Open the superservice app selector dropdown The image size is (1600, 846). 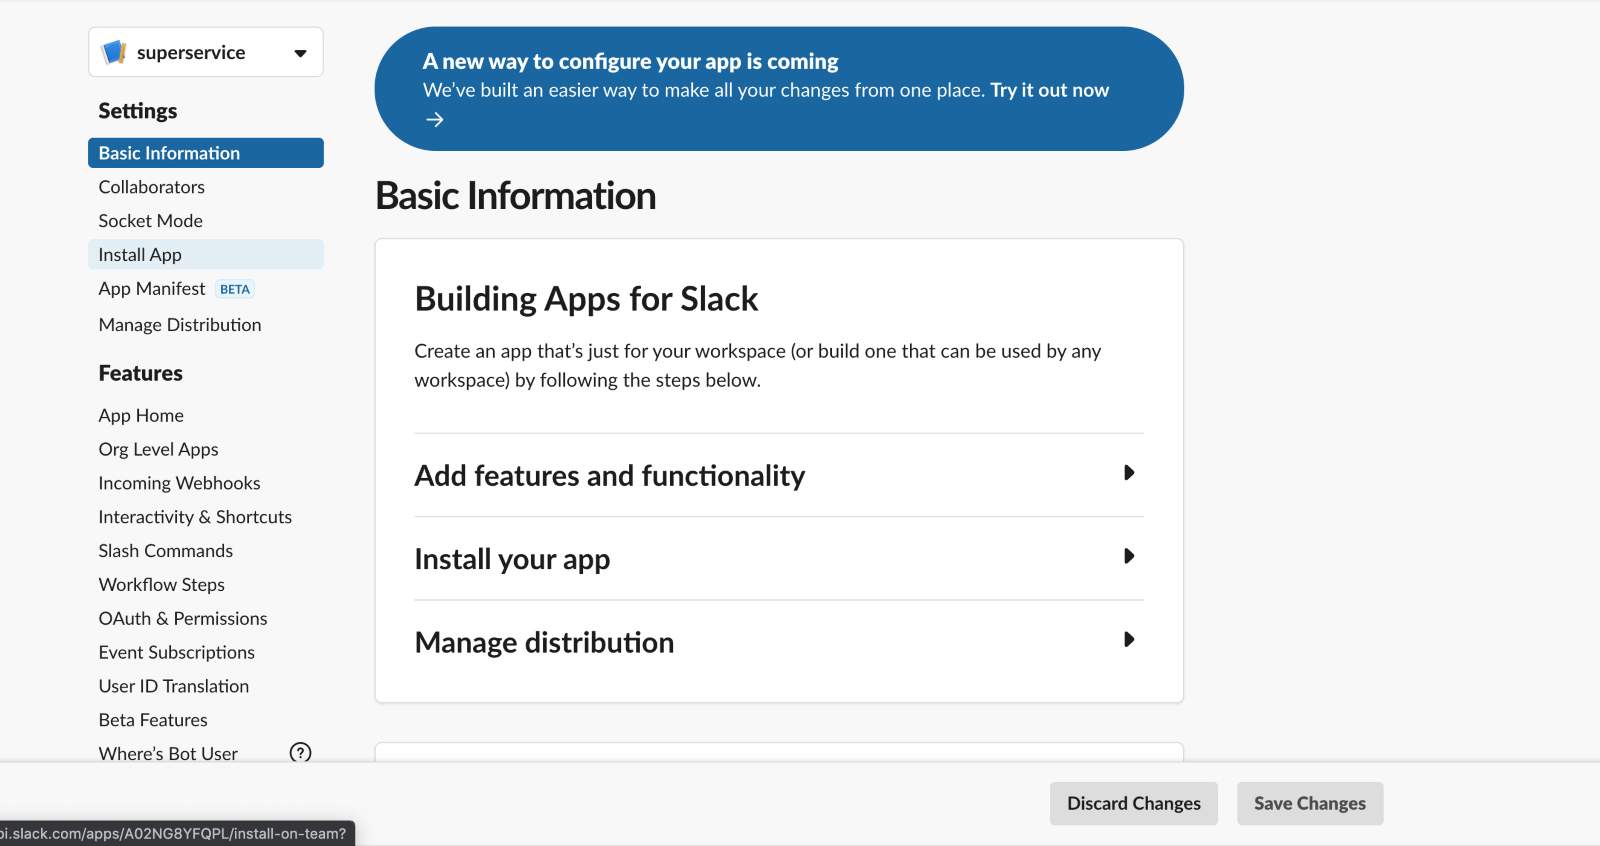pos(300,53)
